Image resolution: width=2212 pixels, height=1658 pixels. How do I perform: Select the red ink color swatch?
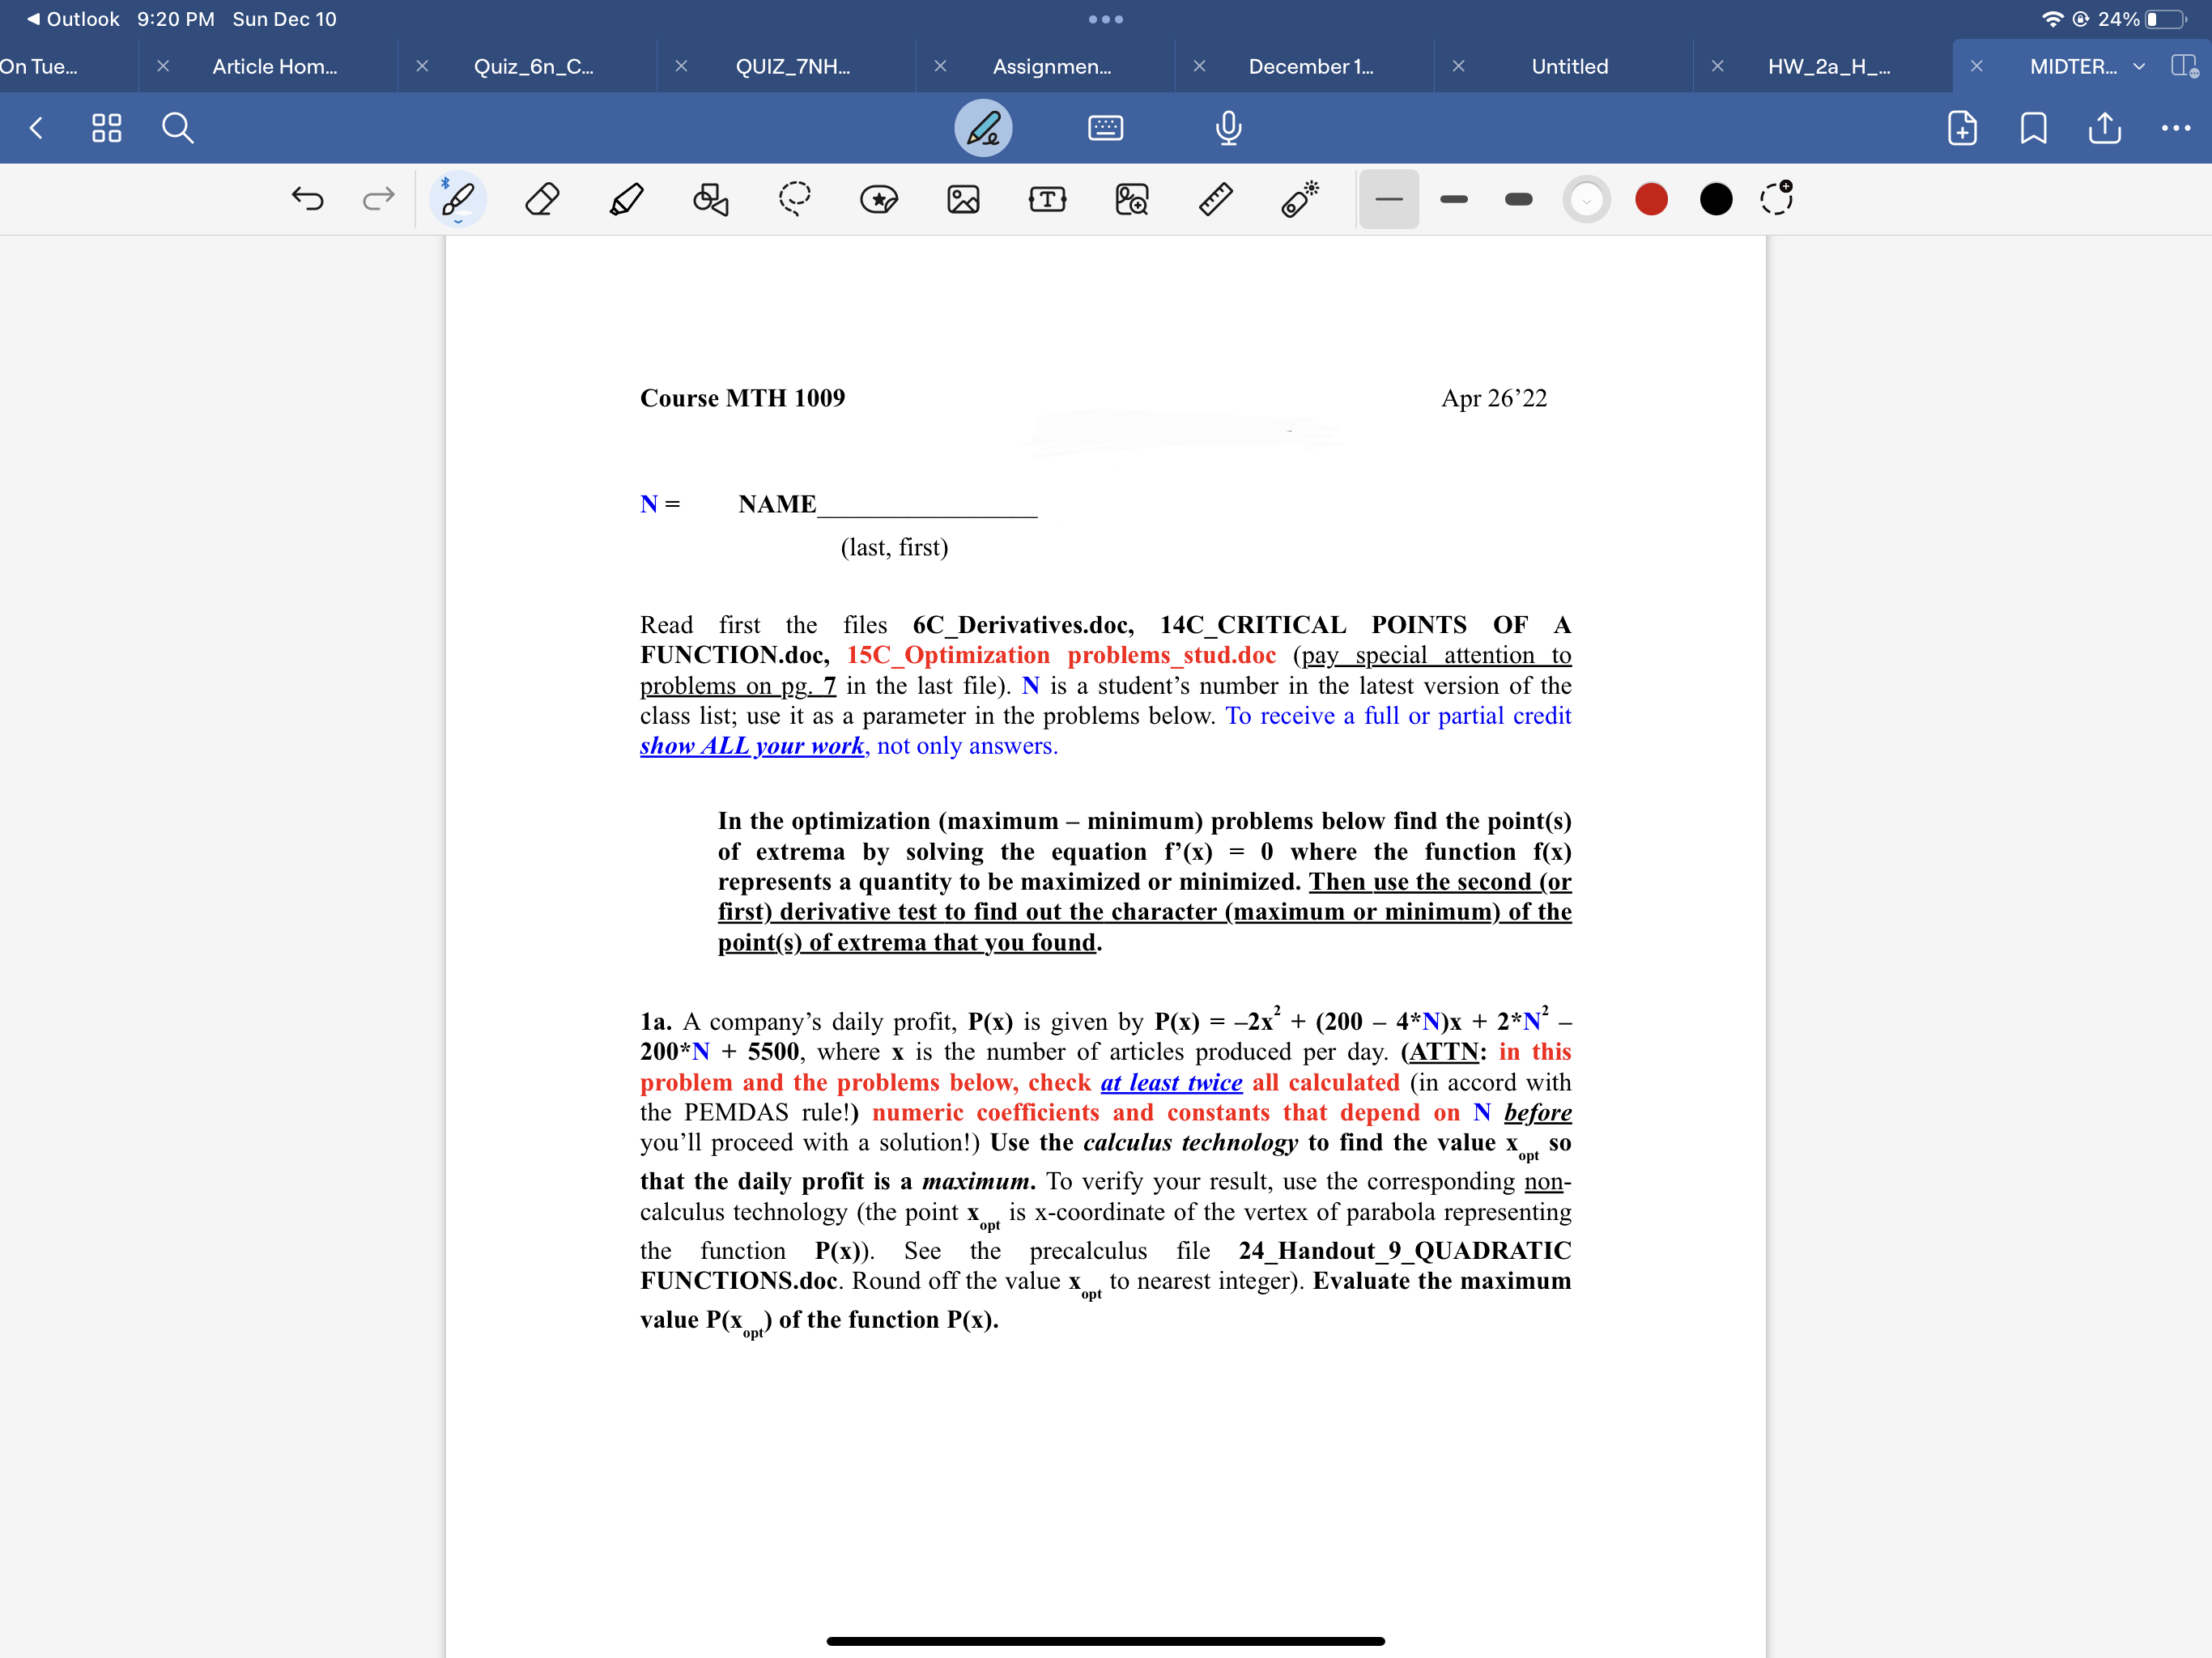(x=1651, y=199)
